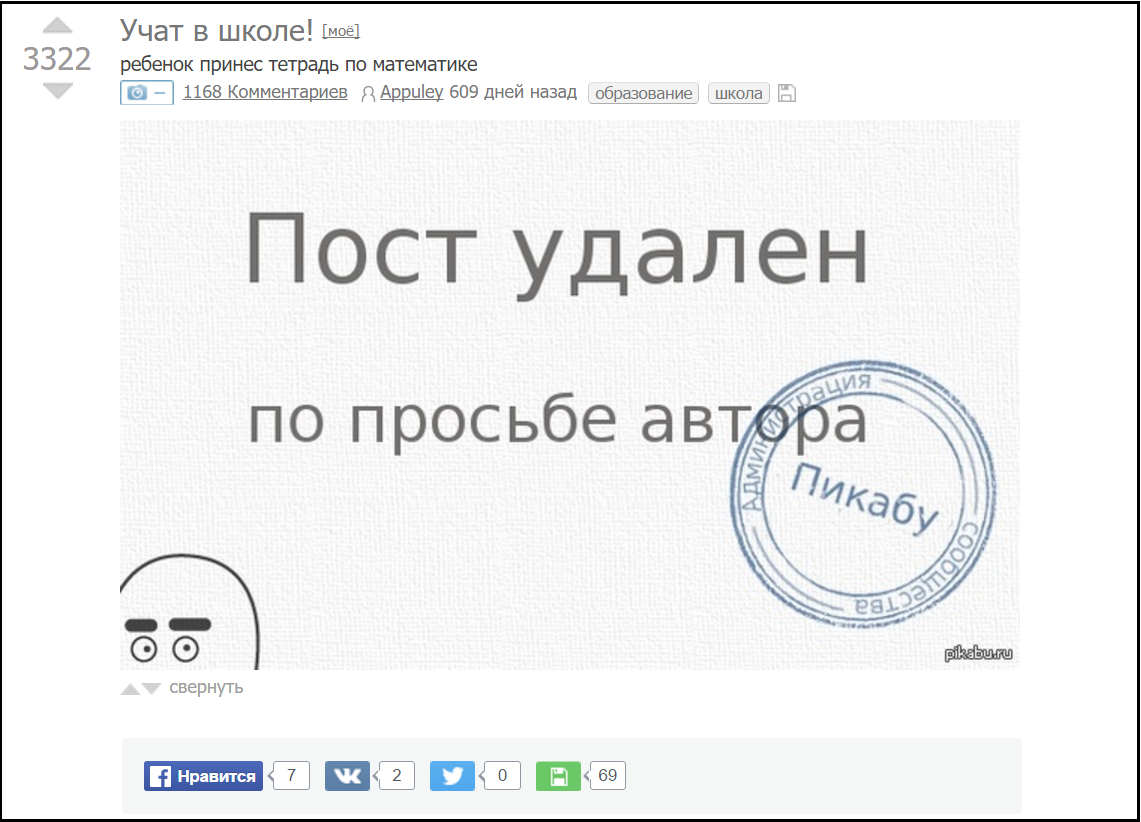Collapse the image preview with the minus icon
This screenshot has height=822, width=1141.
(160, 92)
